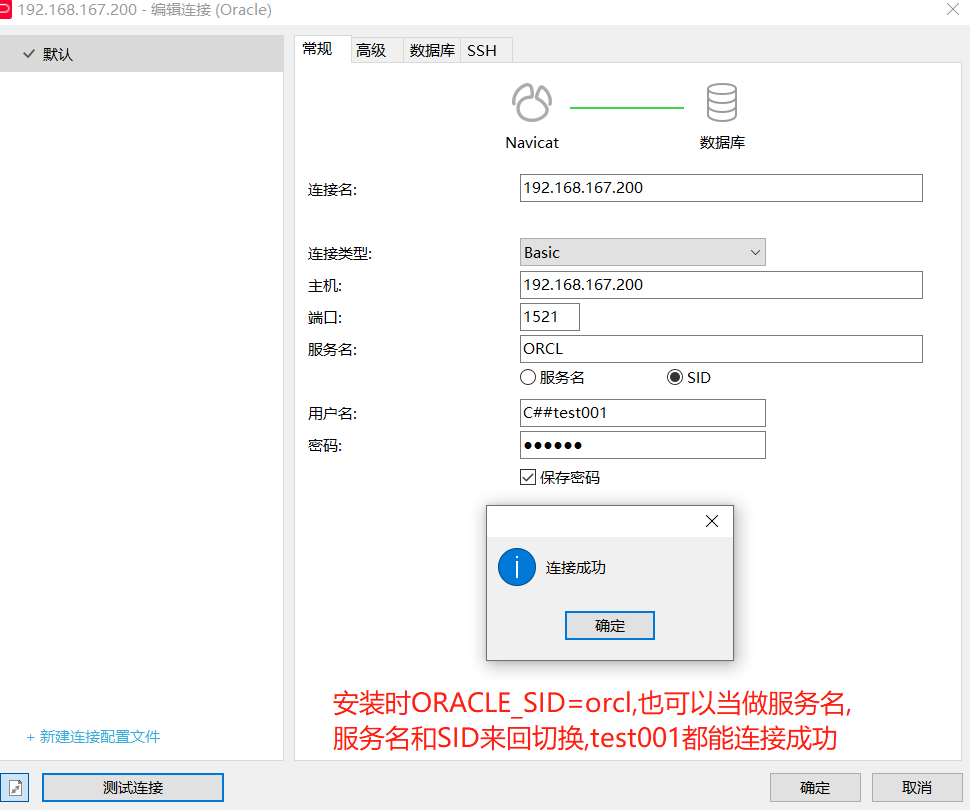
Task: Click the 新建连接配置文件 link
Action: point(93,736)
